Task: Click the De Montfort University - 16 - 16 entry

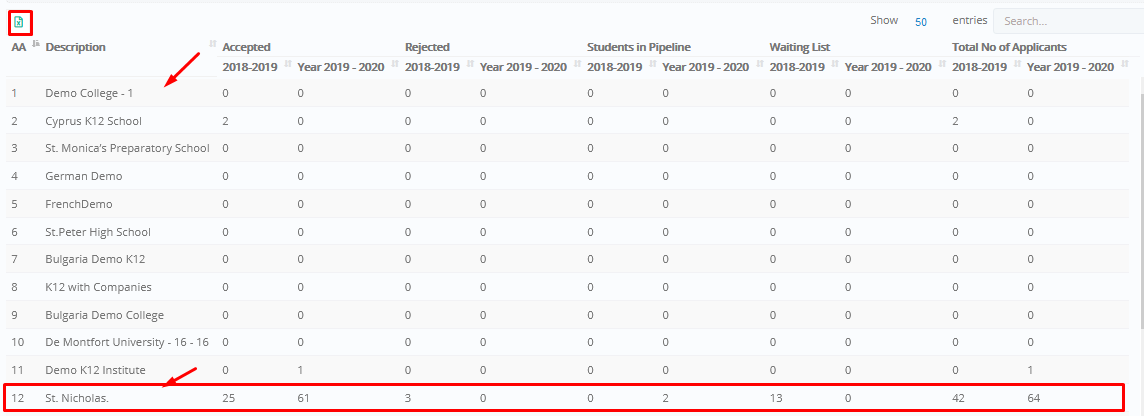Action: [x=127, y=342]
